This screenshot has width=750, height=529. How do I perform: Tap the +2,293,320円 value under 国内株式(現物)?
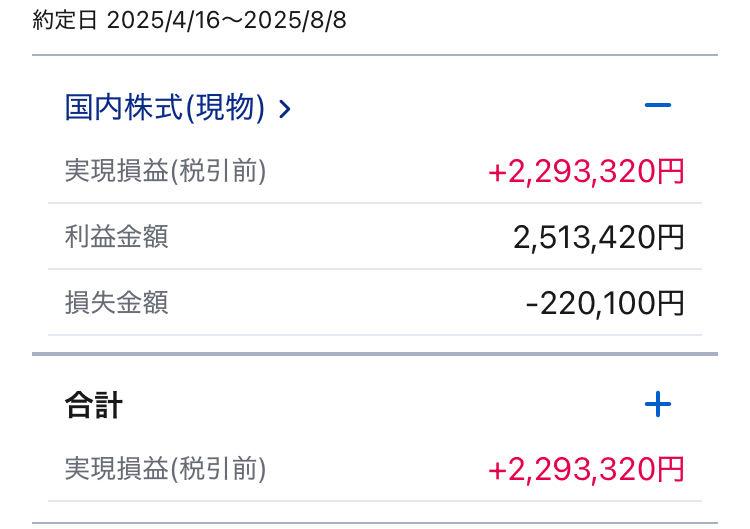tap(586, 171)
